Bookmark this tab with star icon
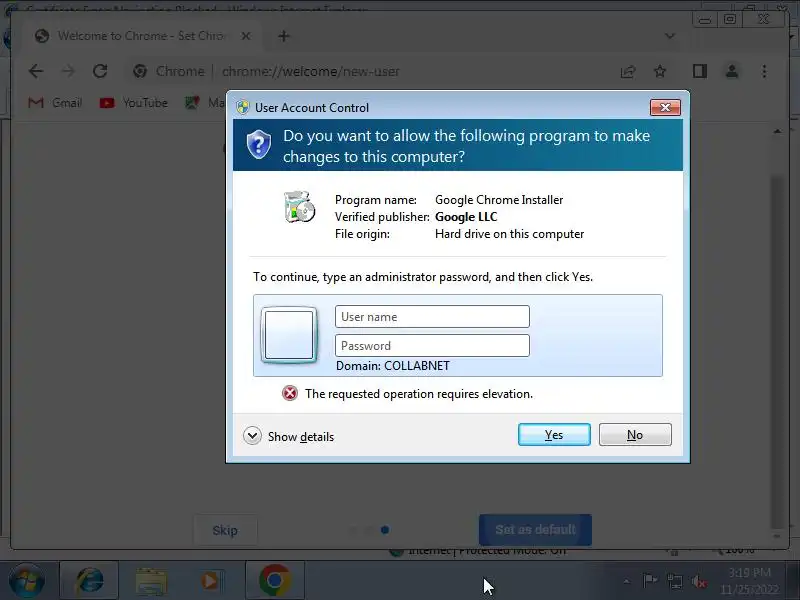This screenshot has width=800, height=600. click(x=660, y=71)
